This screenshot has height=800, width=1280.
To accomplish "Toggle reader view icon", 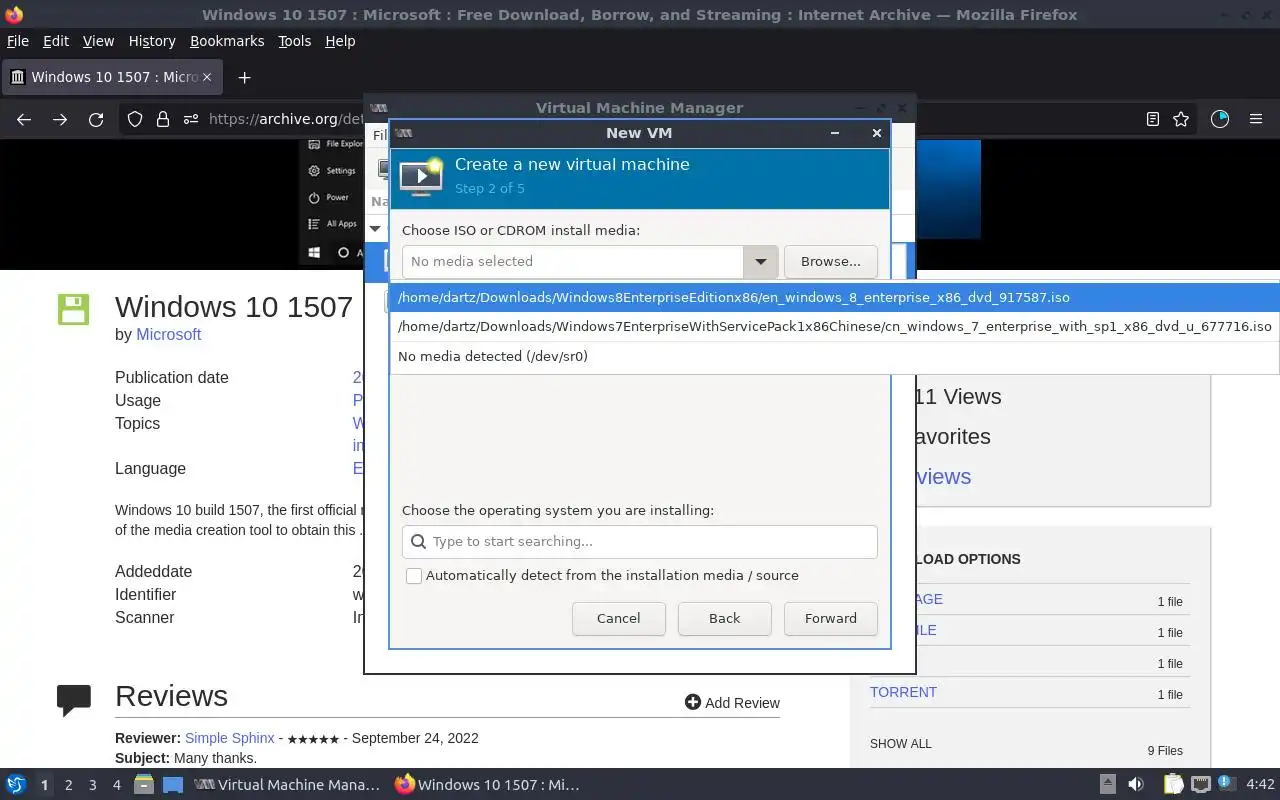I will [1152, 119].
